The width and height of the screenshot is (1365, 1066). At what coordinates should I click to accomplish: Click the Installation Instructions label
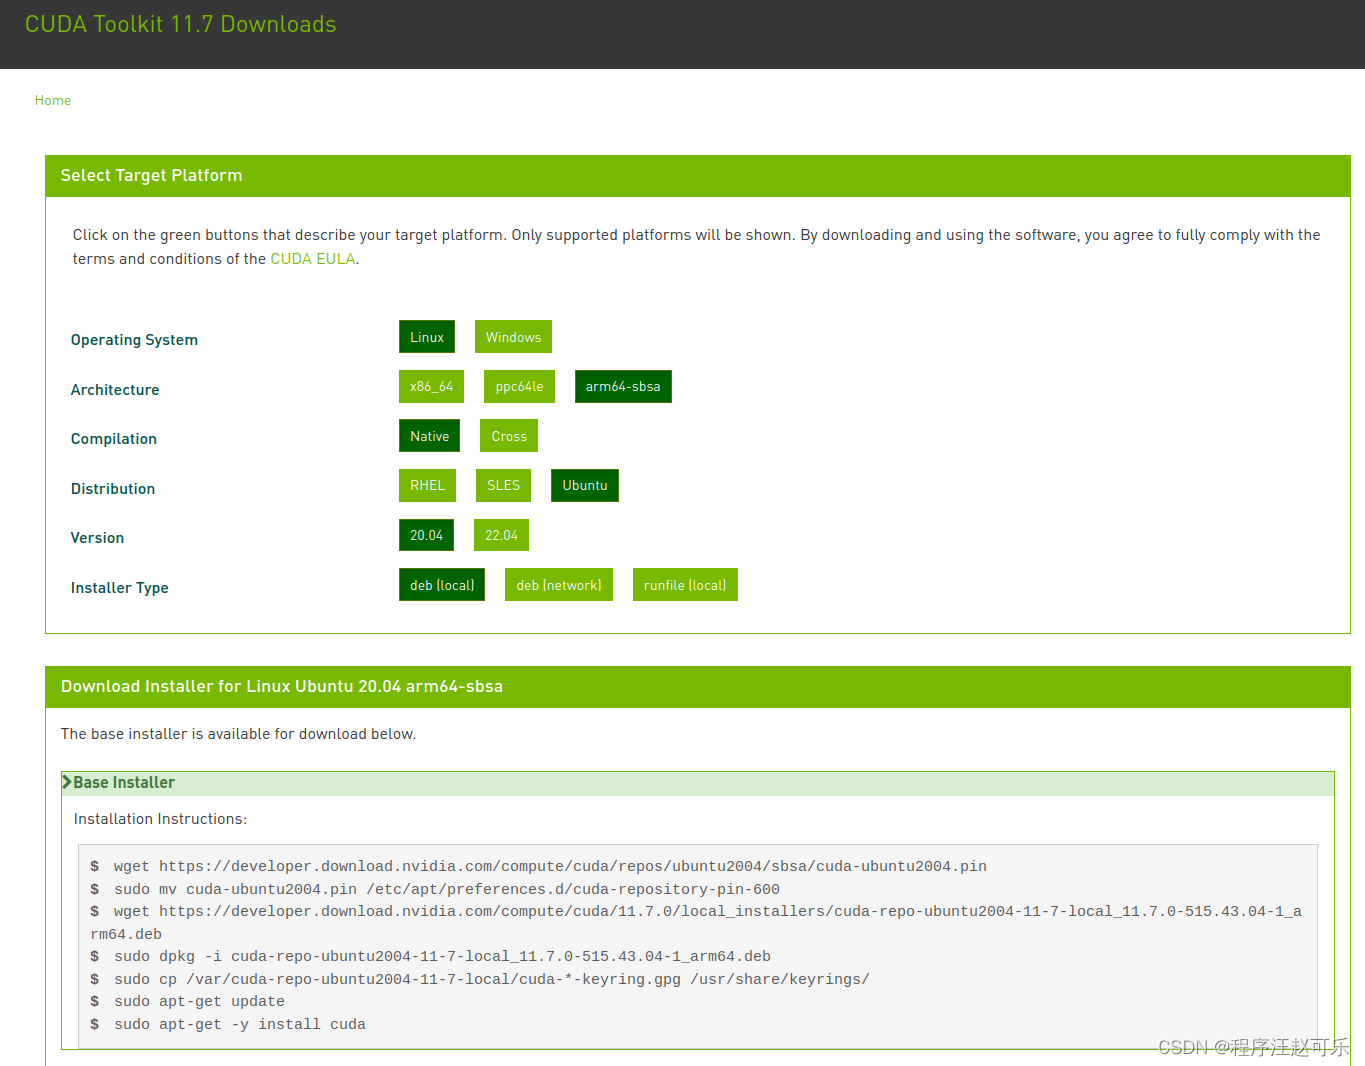160,819
